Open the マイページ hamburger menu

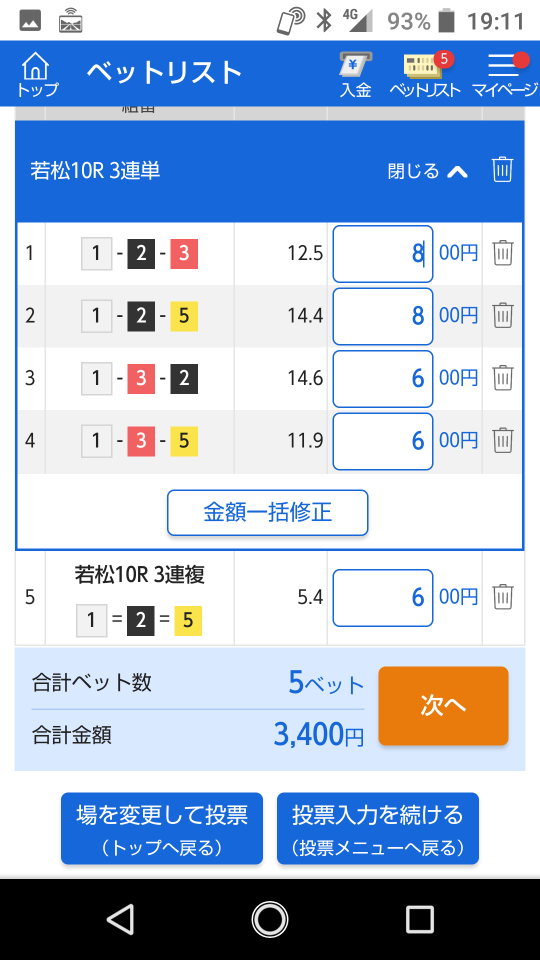coord(505,75)
